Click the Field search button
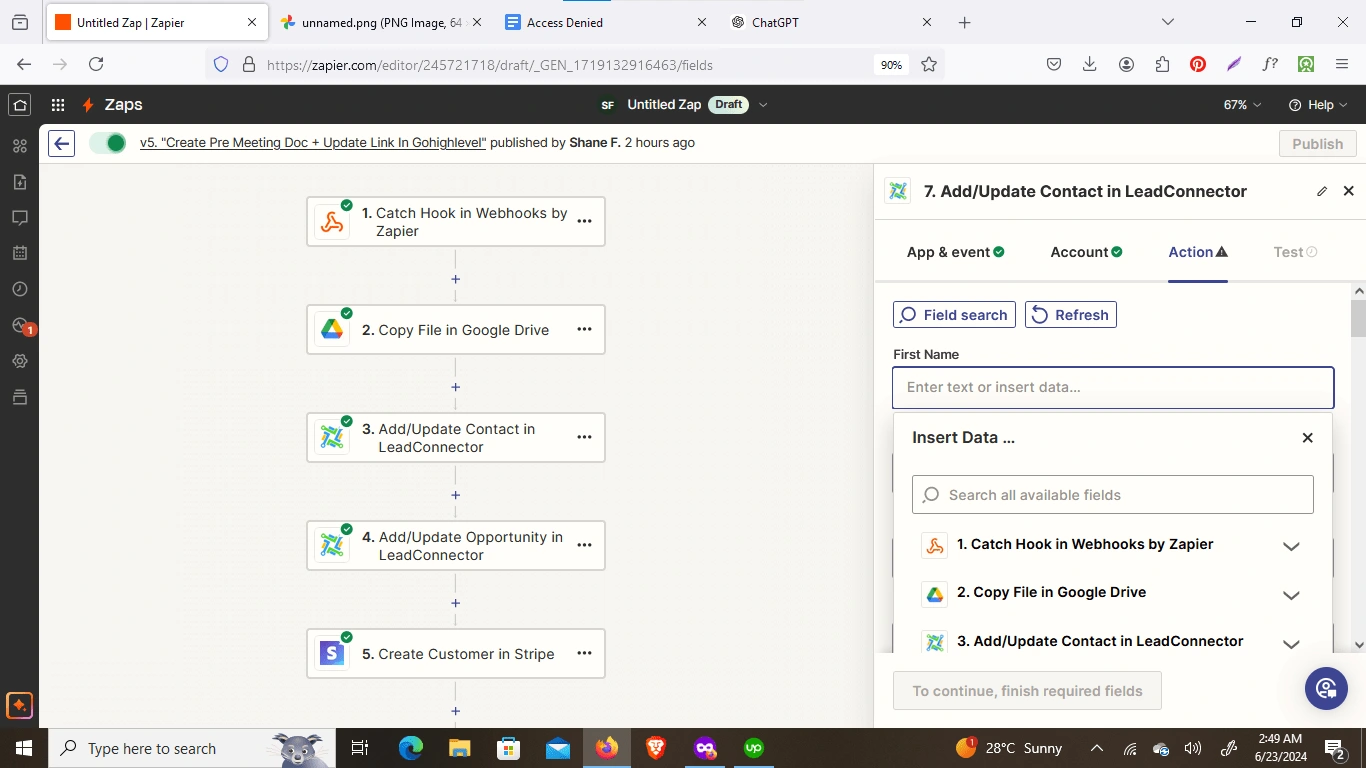Viewport: 1366px width, 768px height. 954,315
